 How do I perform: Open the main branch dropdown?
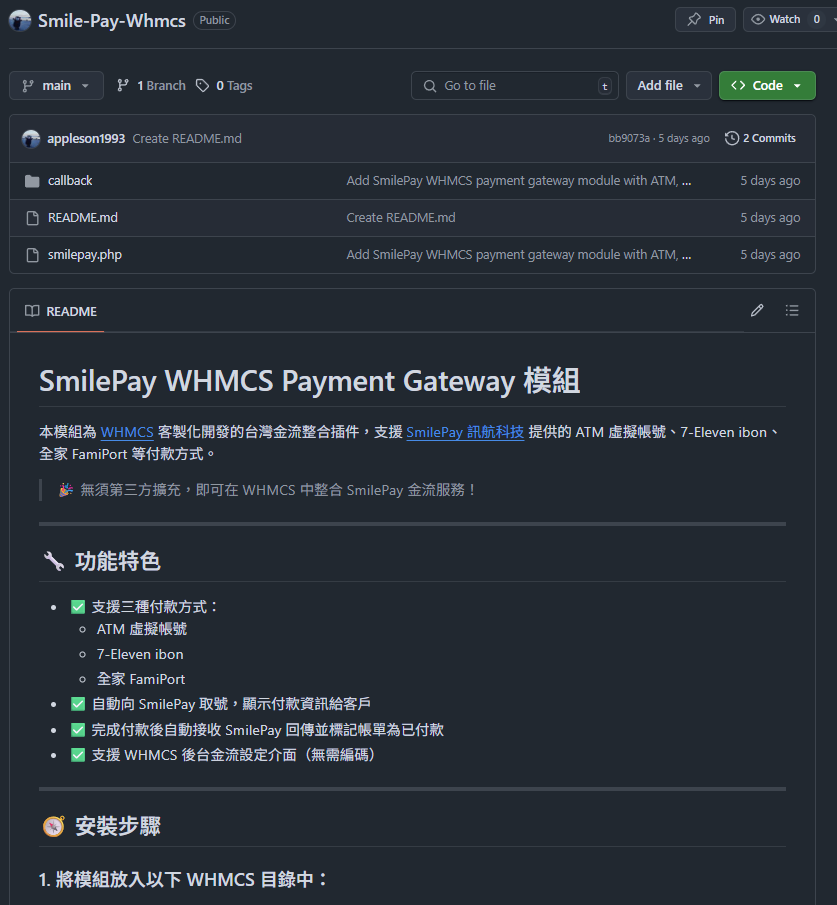pyautogui.click(x=56, y=86)
